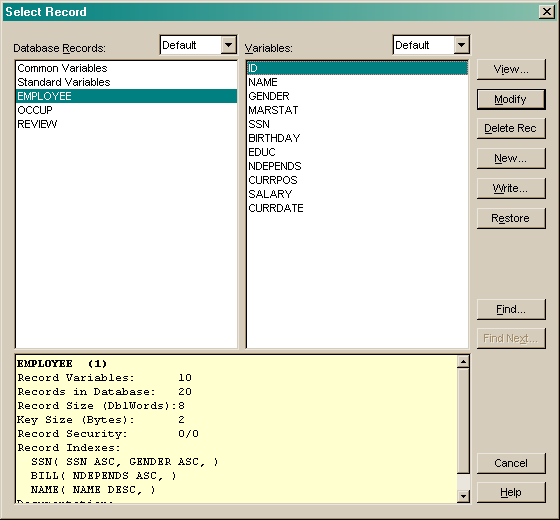This screenshot has width=560, height=520.
Task: Click the Modify button
Action: (x=511, y=99)
